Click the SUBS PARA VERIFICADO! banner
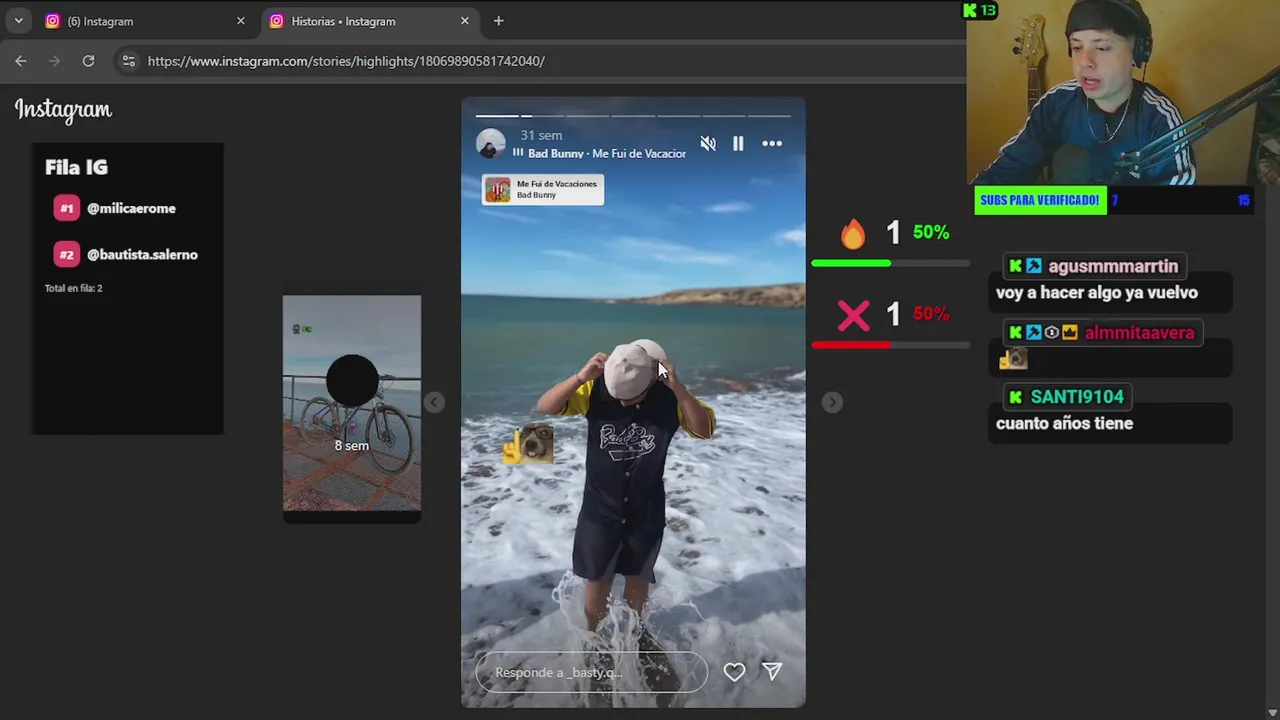The width and height of the screenshot is (1280, 720). pos(1040,200)
